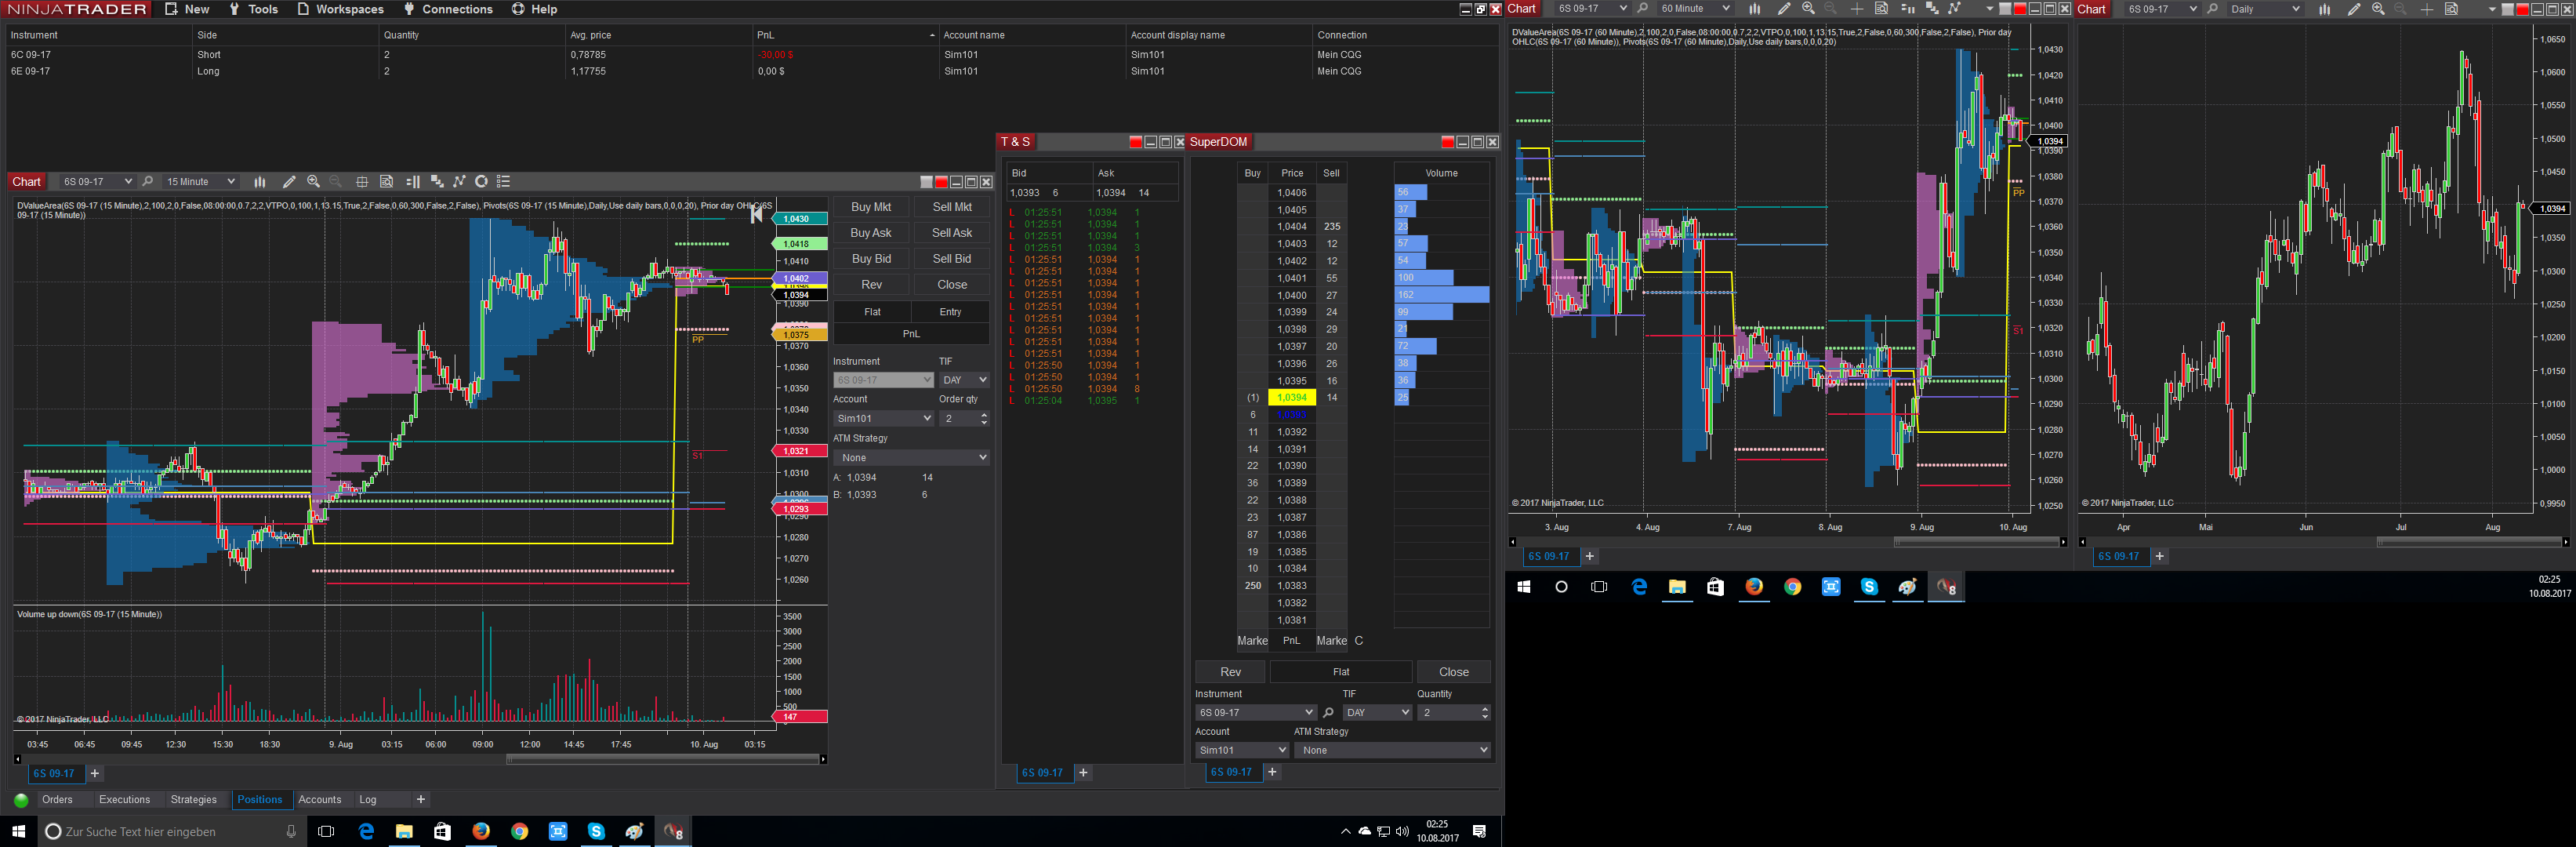Reload data in 15 Minute chart toolbar

(481, 182)
